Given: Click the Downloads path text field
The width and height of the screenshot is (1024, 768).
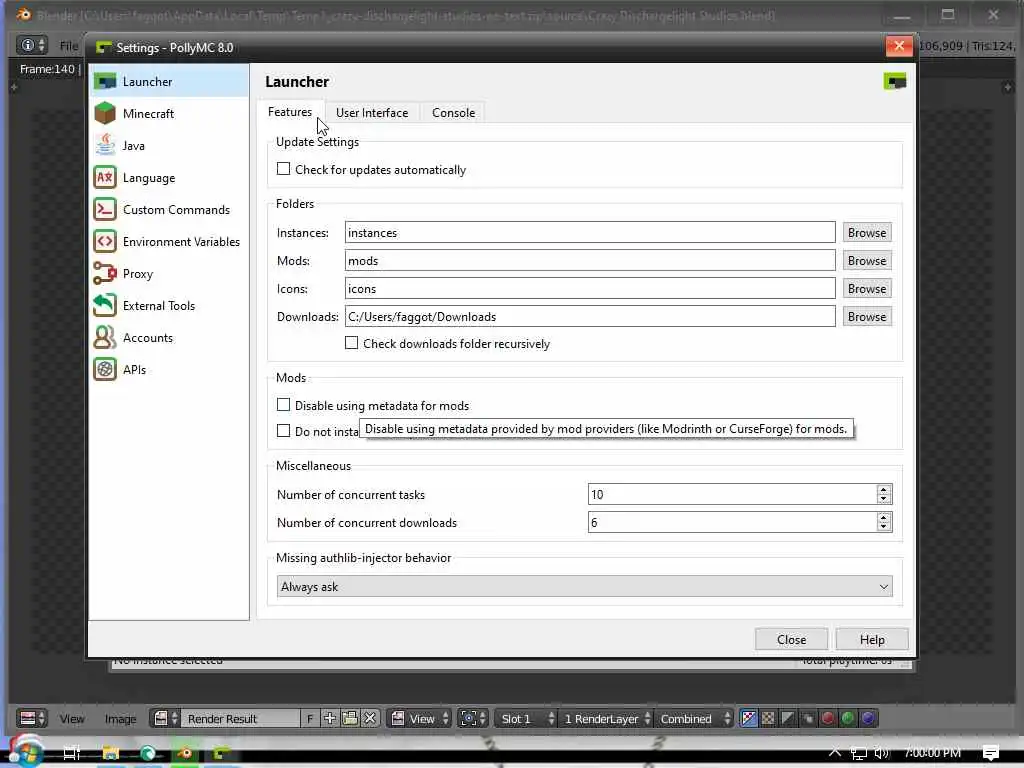Looking at the screenshot, I should 590,317.
